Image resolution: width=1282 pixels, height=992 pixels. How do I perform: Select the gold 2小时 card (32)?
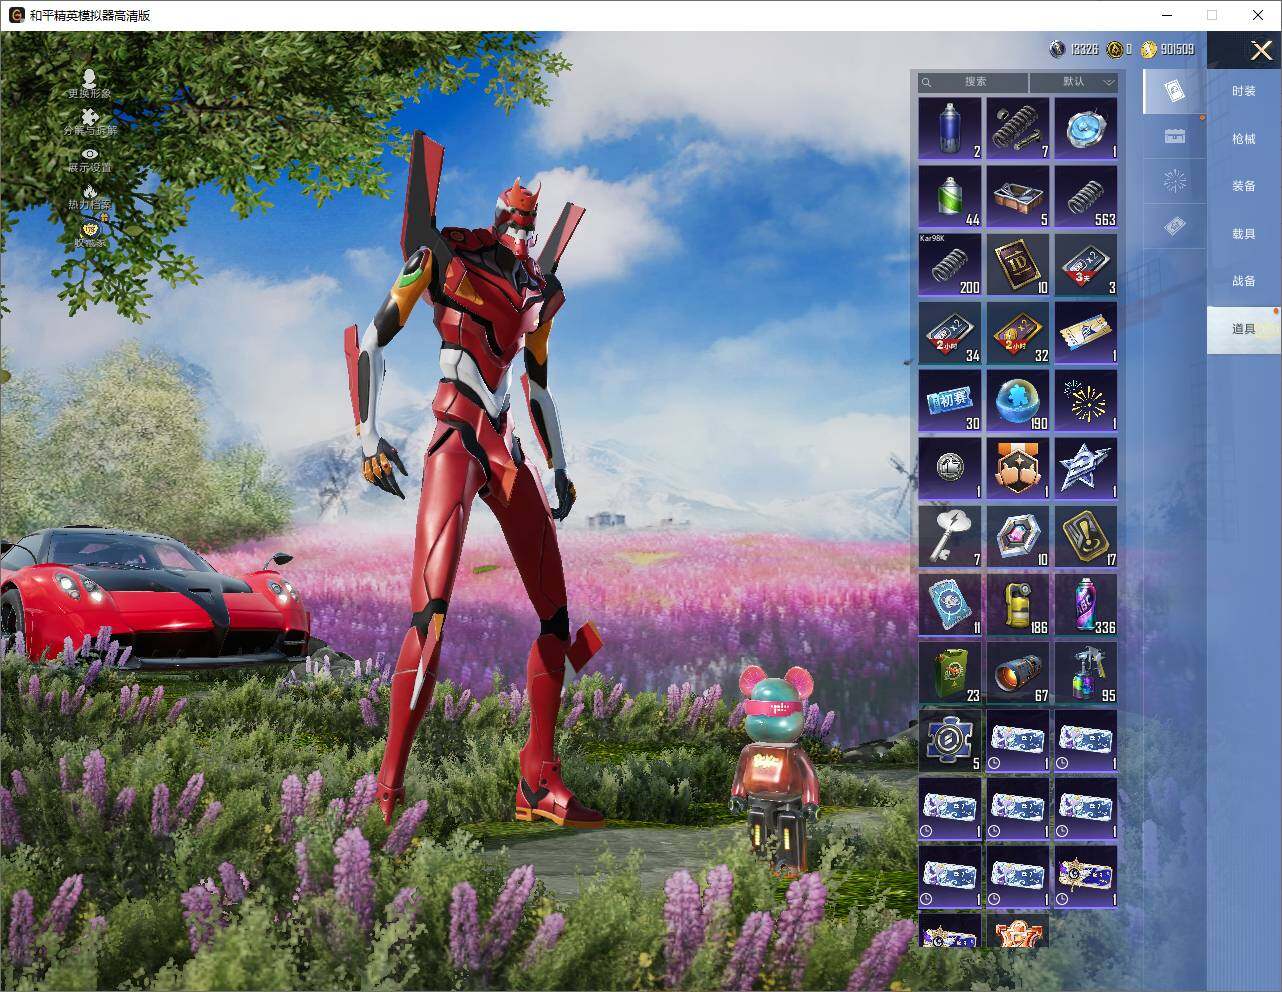click(x=1018, y=332)
